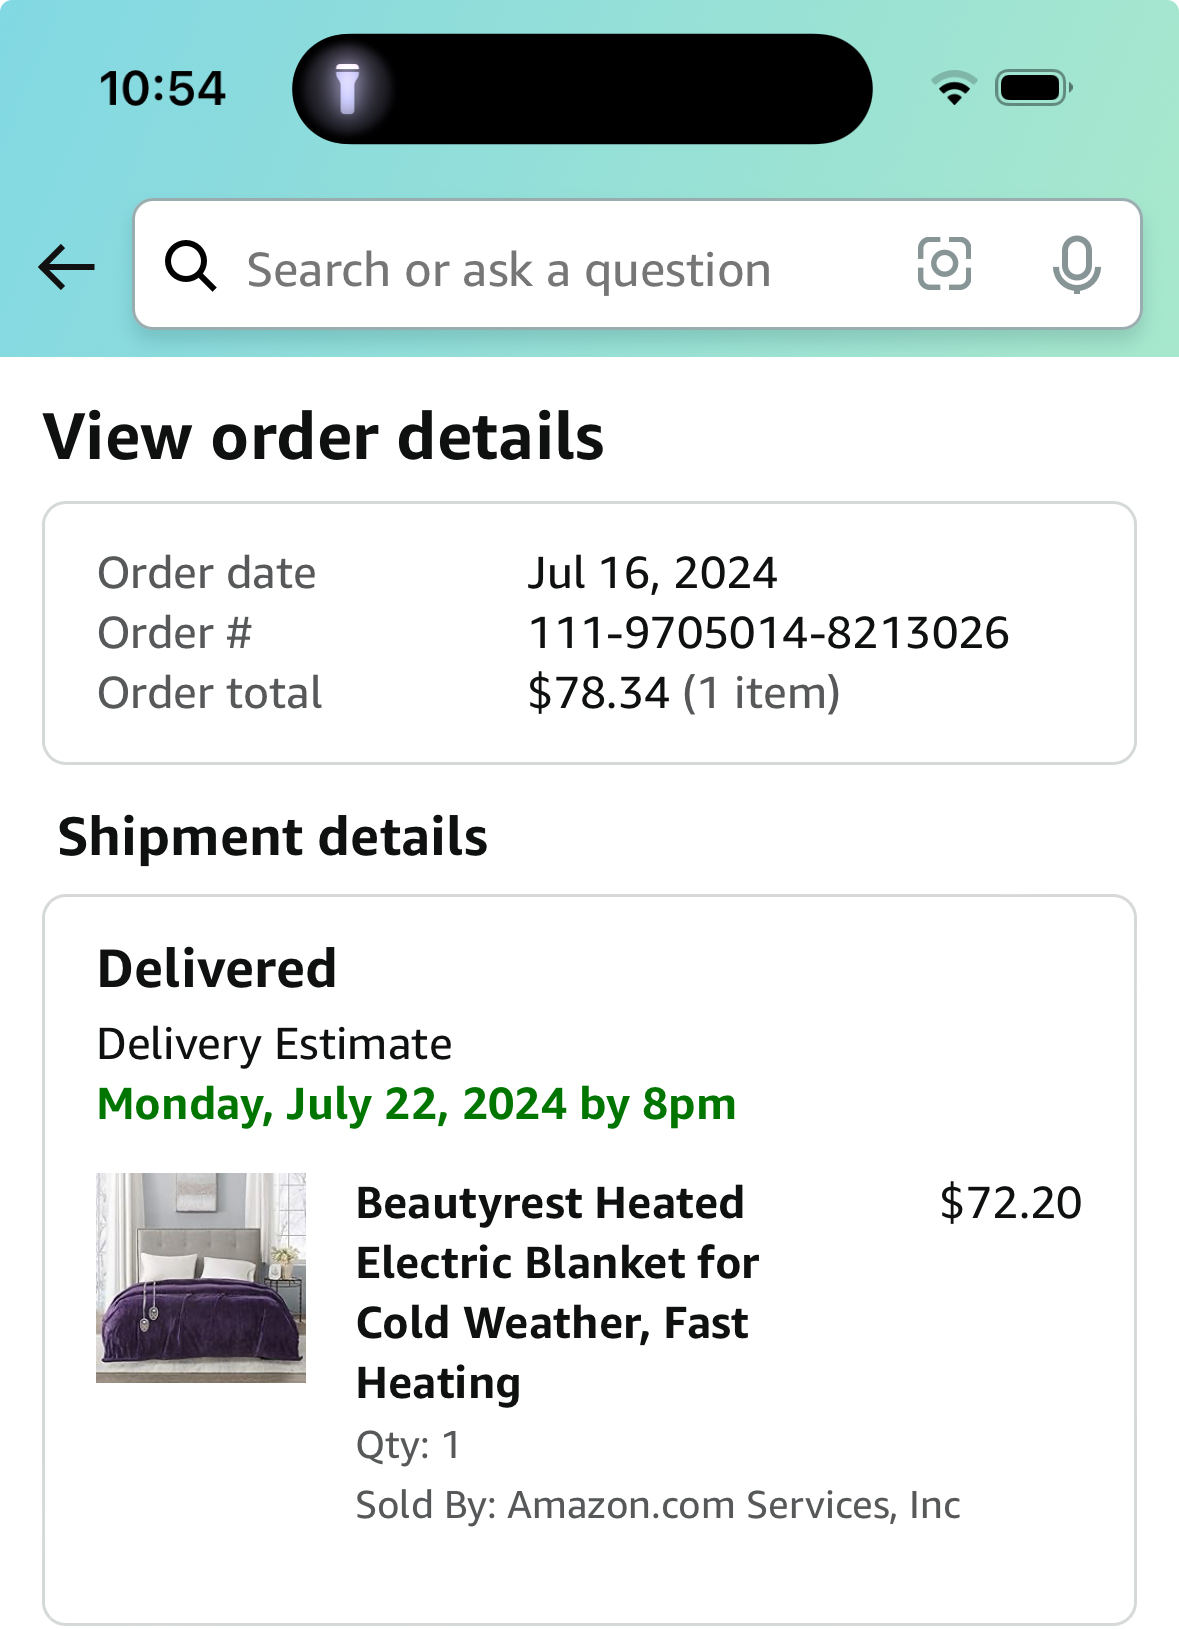Open the heated blanket product thumbnail

pyautogui.click(x=201, y=1278)
